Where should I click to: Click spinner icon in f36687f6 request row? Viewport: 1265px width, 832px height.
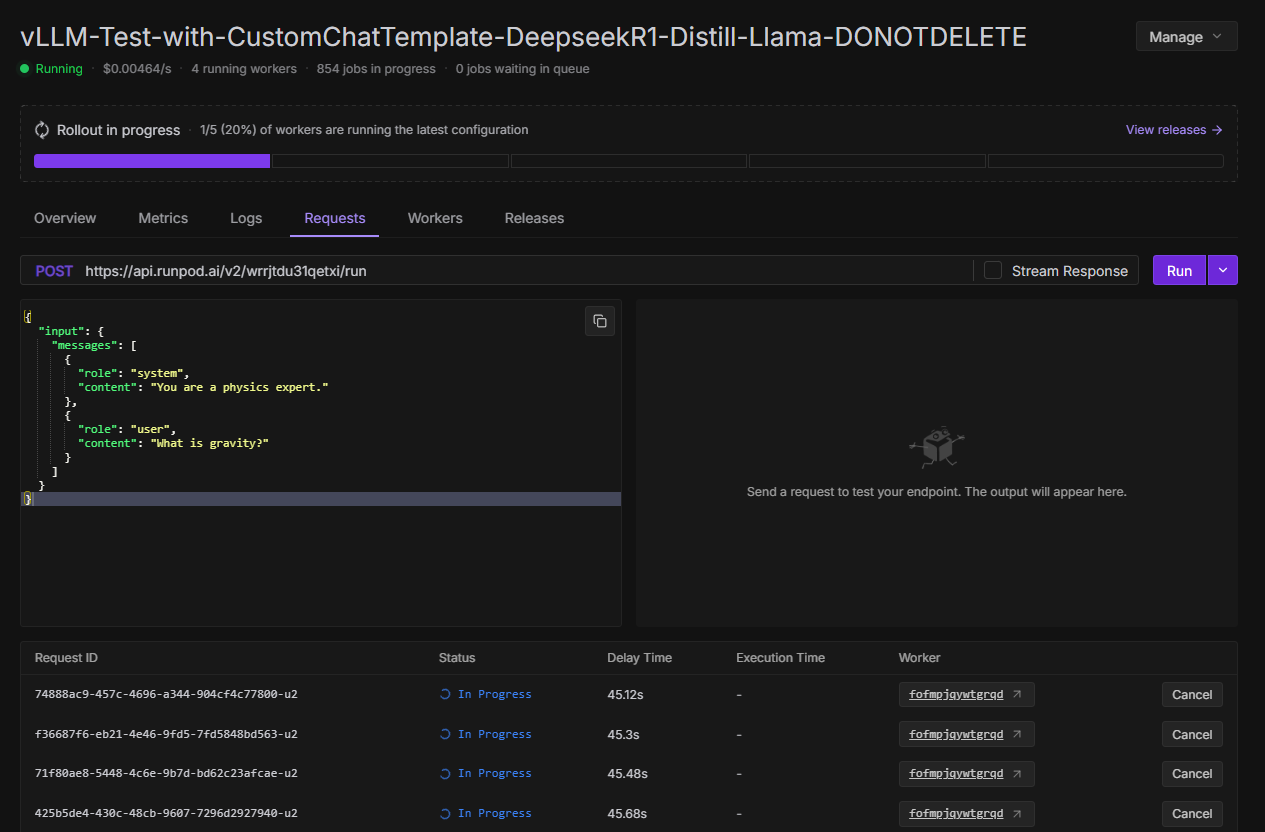[x=446, y=734]
